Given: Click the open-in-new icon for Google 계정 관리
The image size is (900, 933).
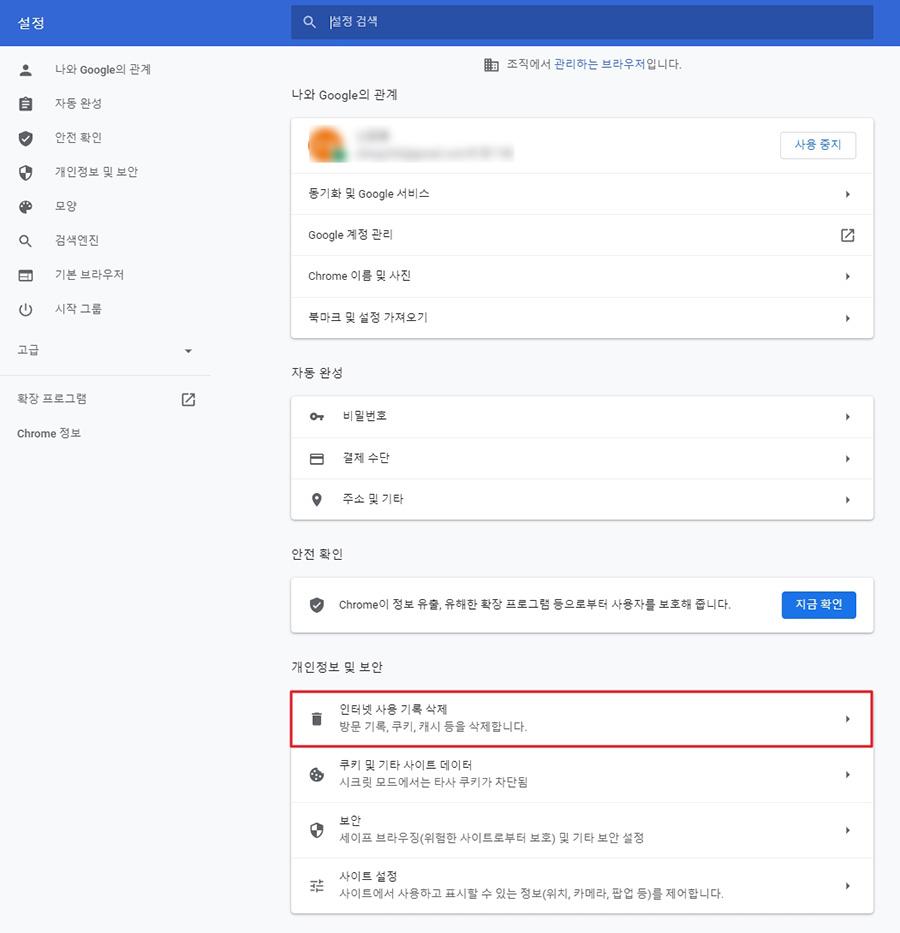Looking at the screenshot, I should [848, 235].
